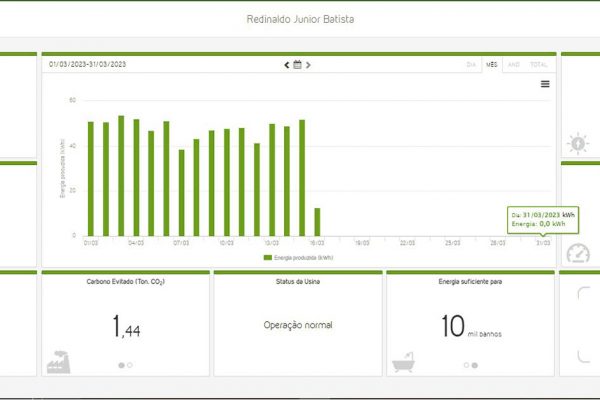Viewport: 600px width, 400px height.
Task: Click the factory icon in Carbono Evitado
Action: [58, 362]
